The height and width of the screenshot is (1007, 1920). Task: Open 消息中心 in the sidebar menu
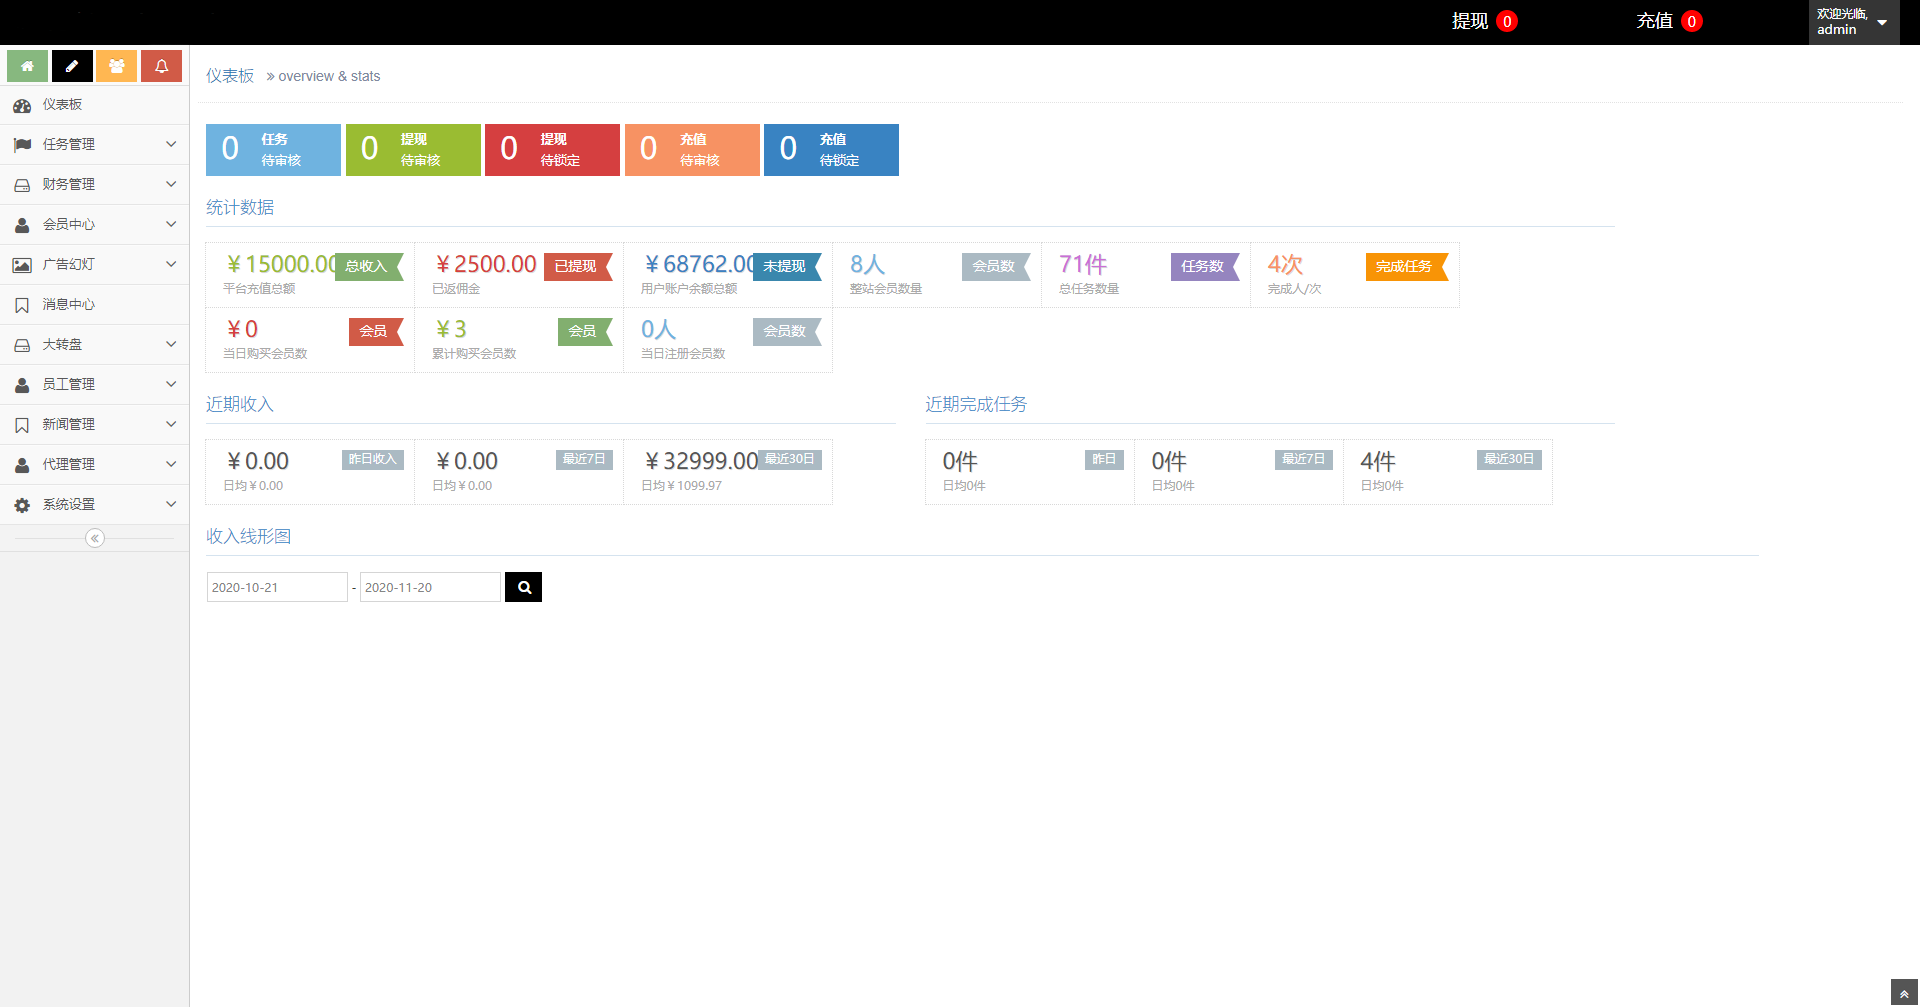(68, 305)
